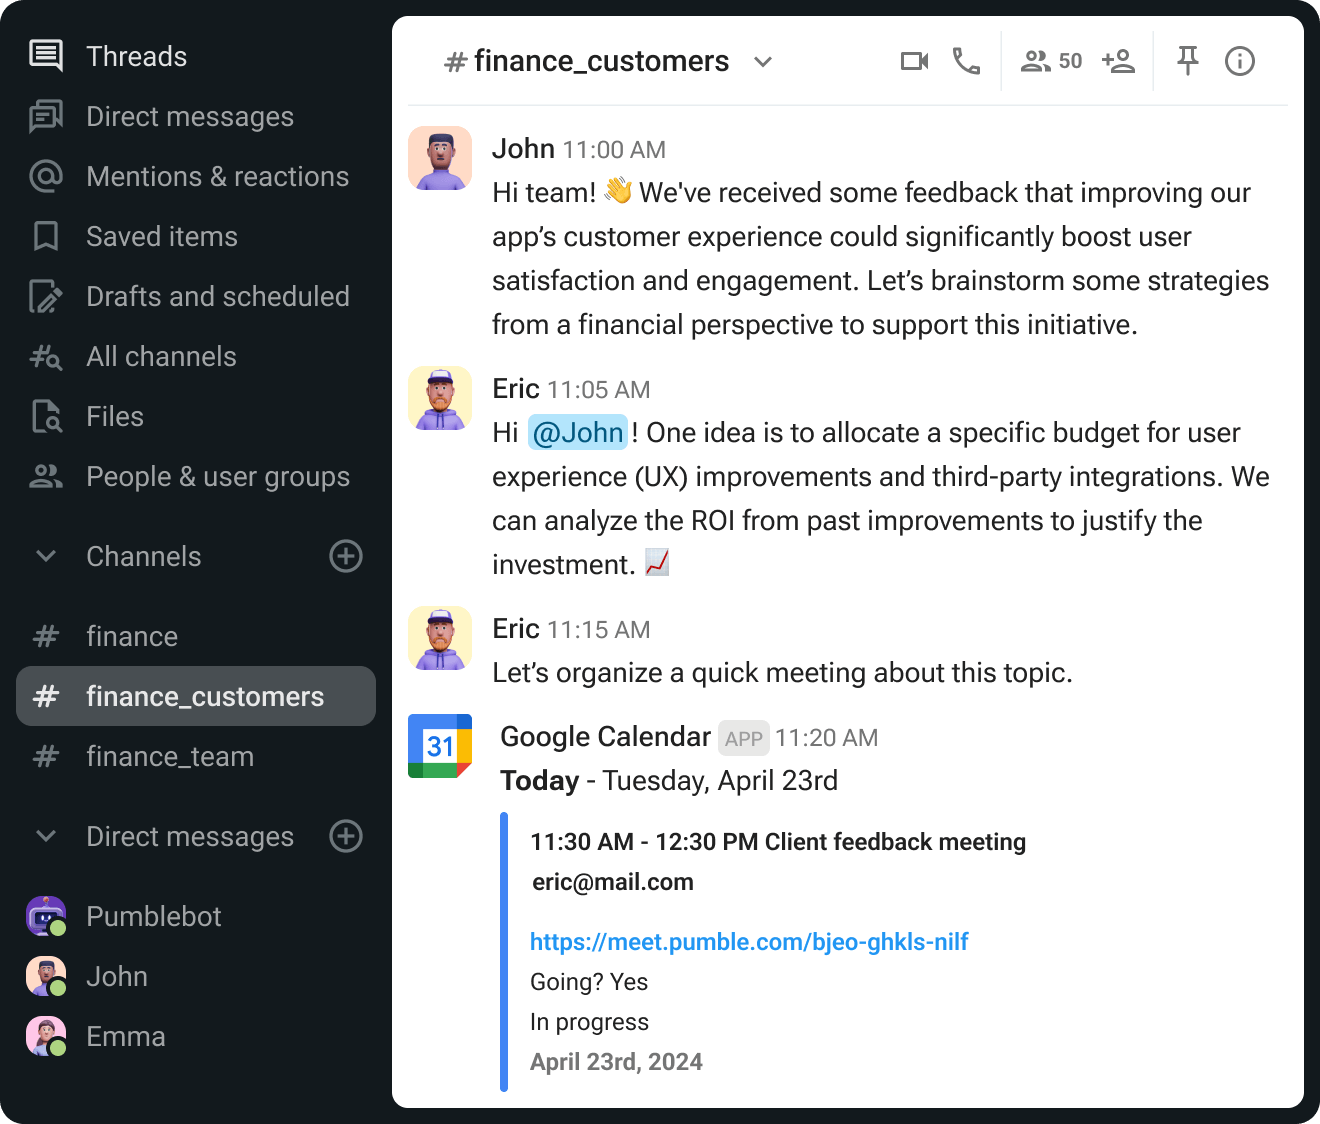
Task: Start a video call in the channel
Action: [914, 61]
